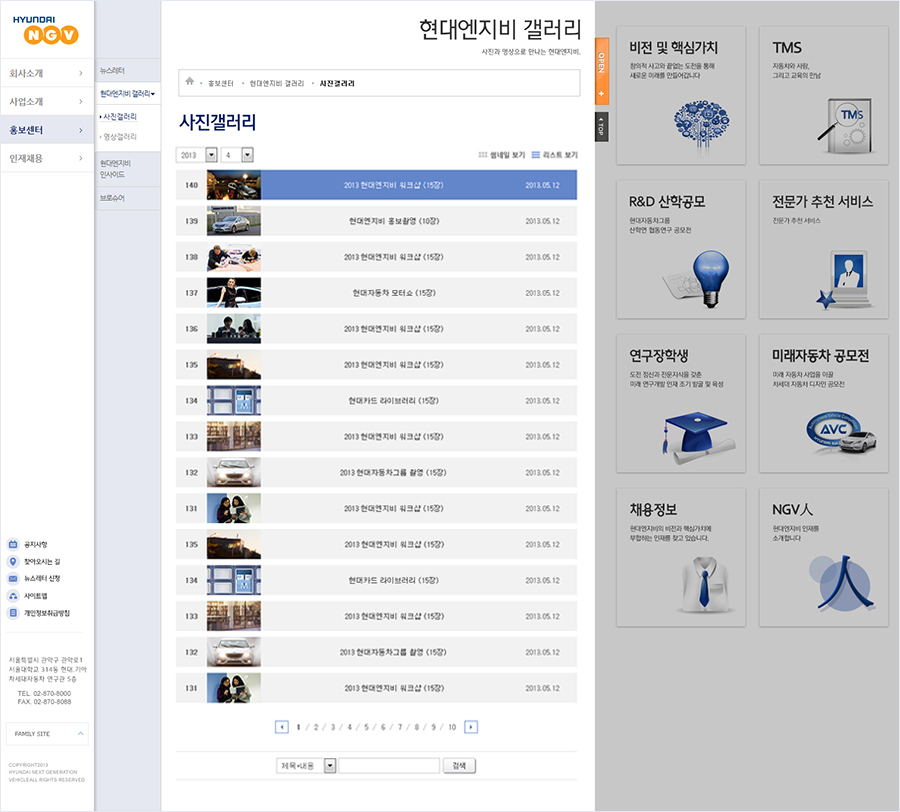Select 사진갤러리 in the side submenu
The image size is (900, 812).
click(119, 116)
